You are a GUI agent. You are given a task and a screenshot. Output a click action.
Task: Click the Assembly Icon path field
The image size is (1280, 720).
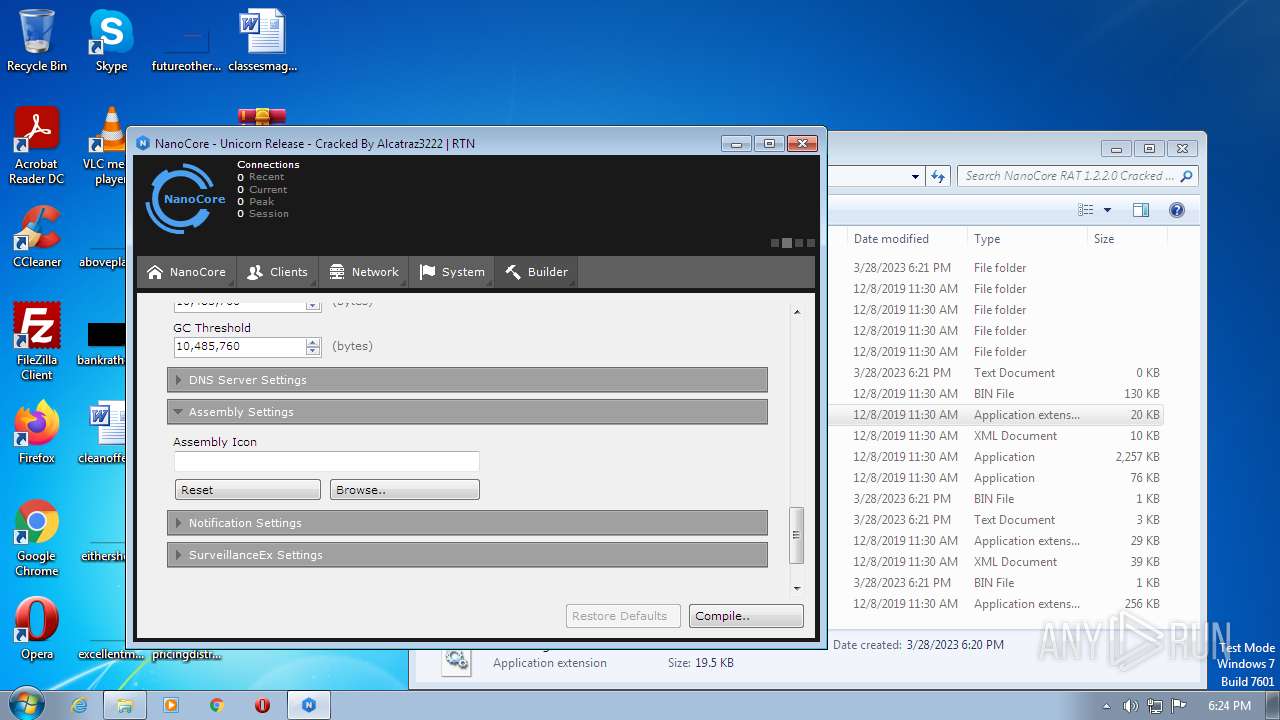click(327, 462)
